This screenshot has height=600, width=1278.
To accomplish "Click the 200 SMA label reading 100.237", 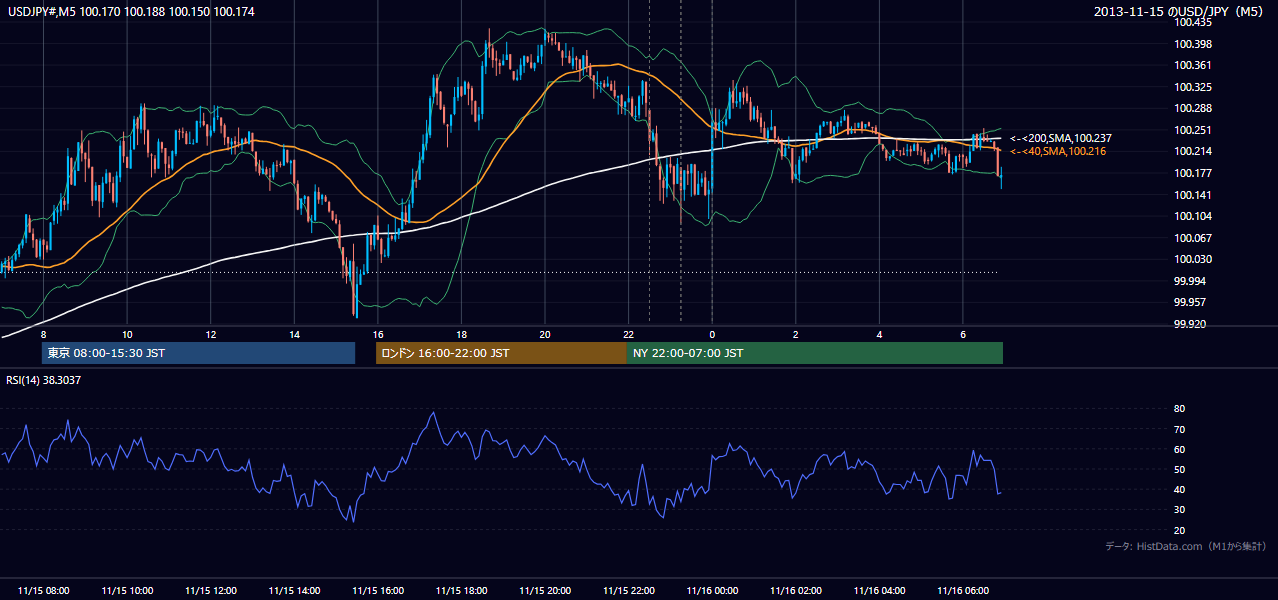I will [1061, 138].
